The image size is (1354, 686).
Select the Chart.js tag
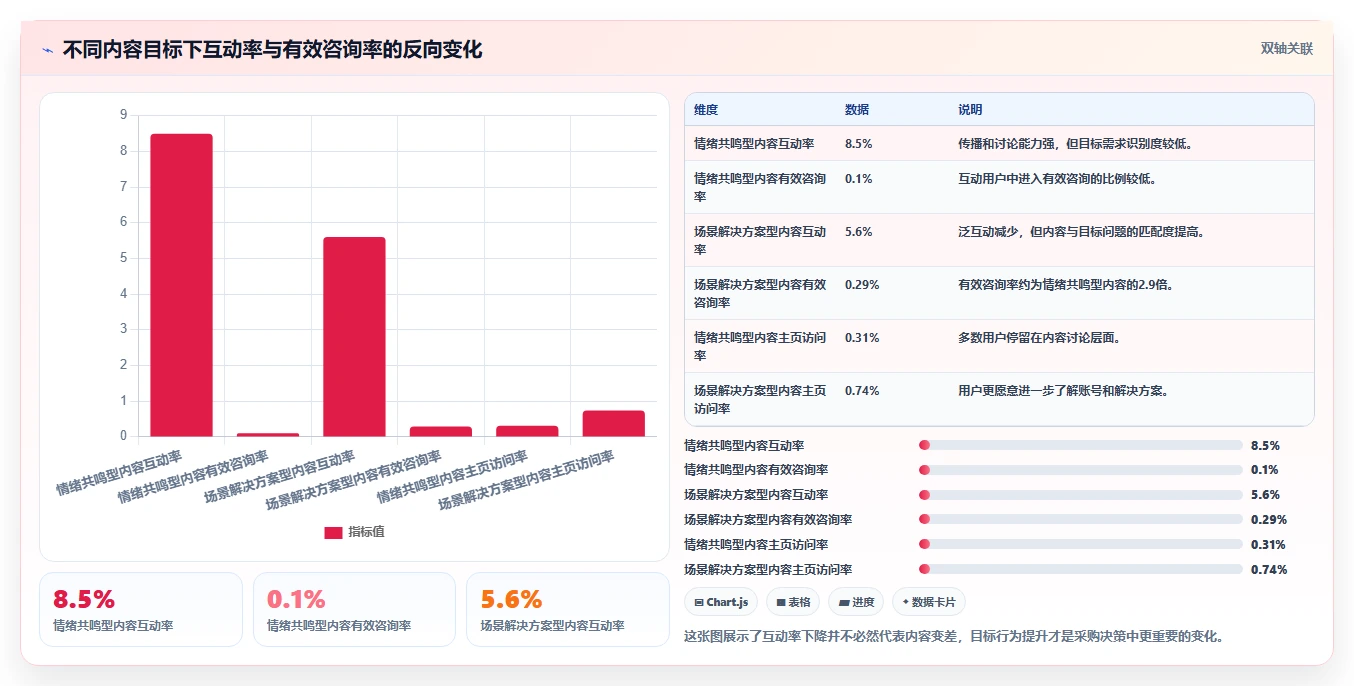[721, 602]
